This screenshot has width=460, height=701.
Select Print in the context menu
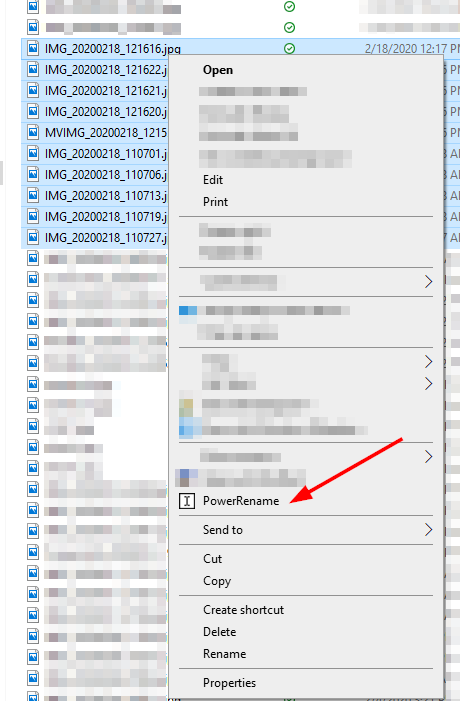215,202
